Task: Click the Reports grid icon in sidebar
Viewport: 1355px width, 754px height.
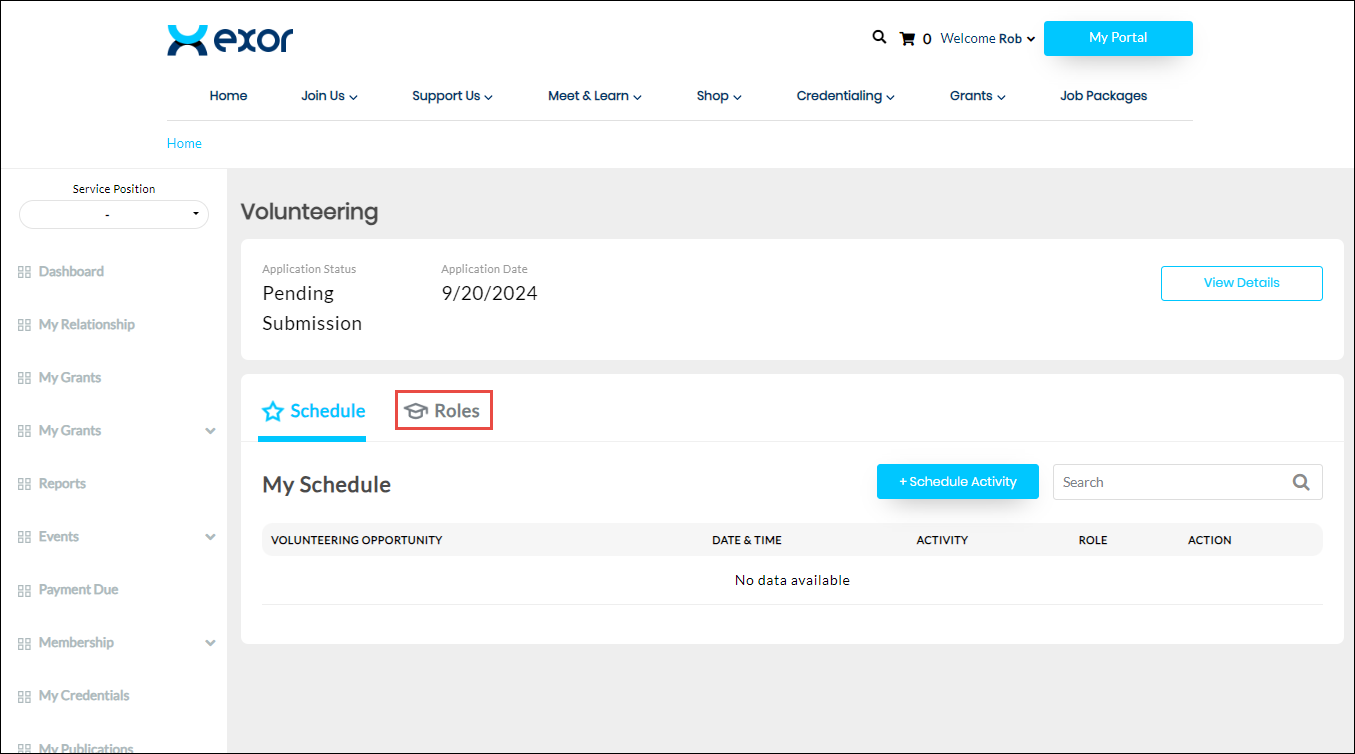Action: coord(25,484)
